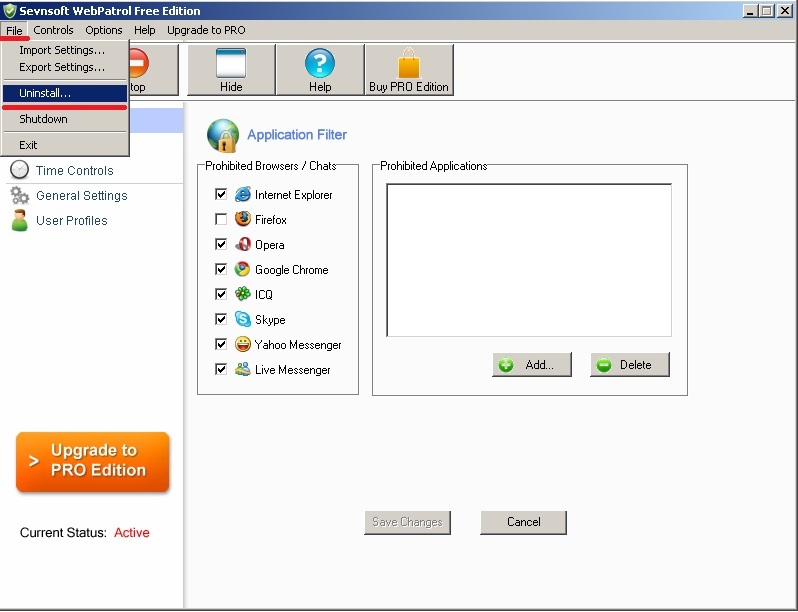Screen dimensions: 798x612
Task: Open the Options menu
Action: click(x=104, y=30)
